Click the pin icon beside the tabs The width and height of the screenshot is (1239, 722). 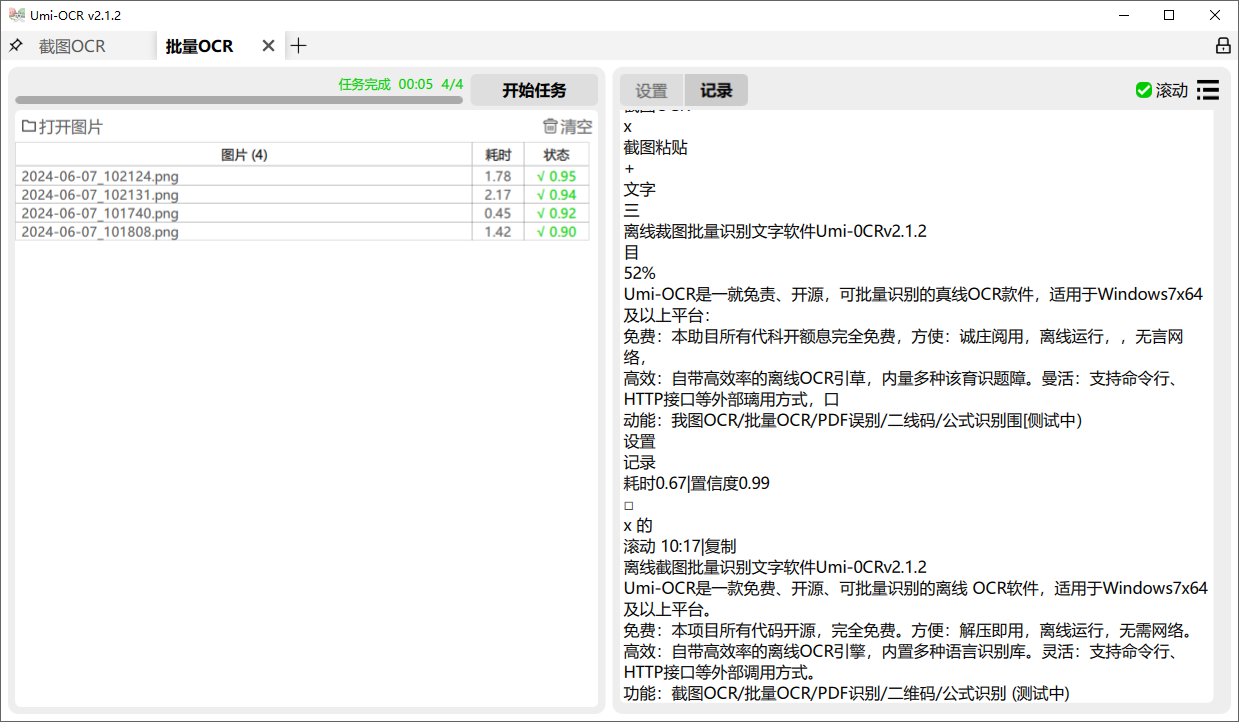15,46
